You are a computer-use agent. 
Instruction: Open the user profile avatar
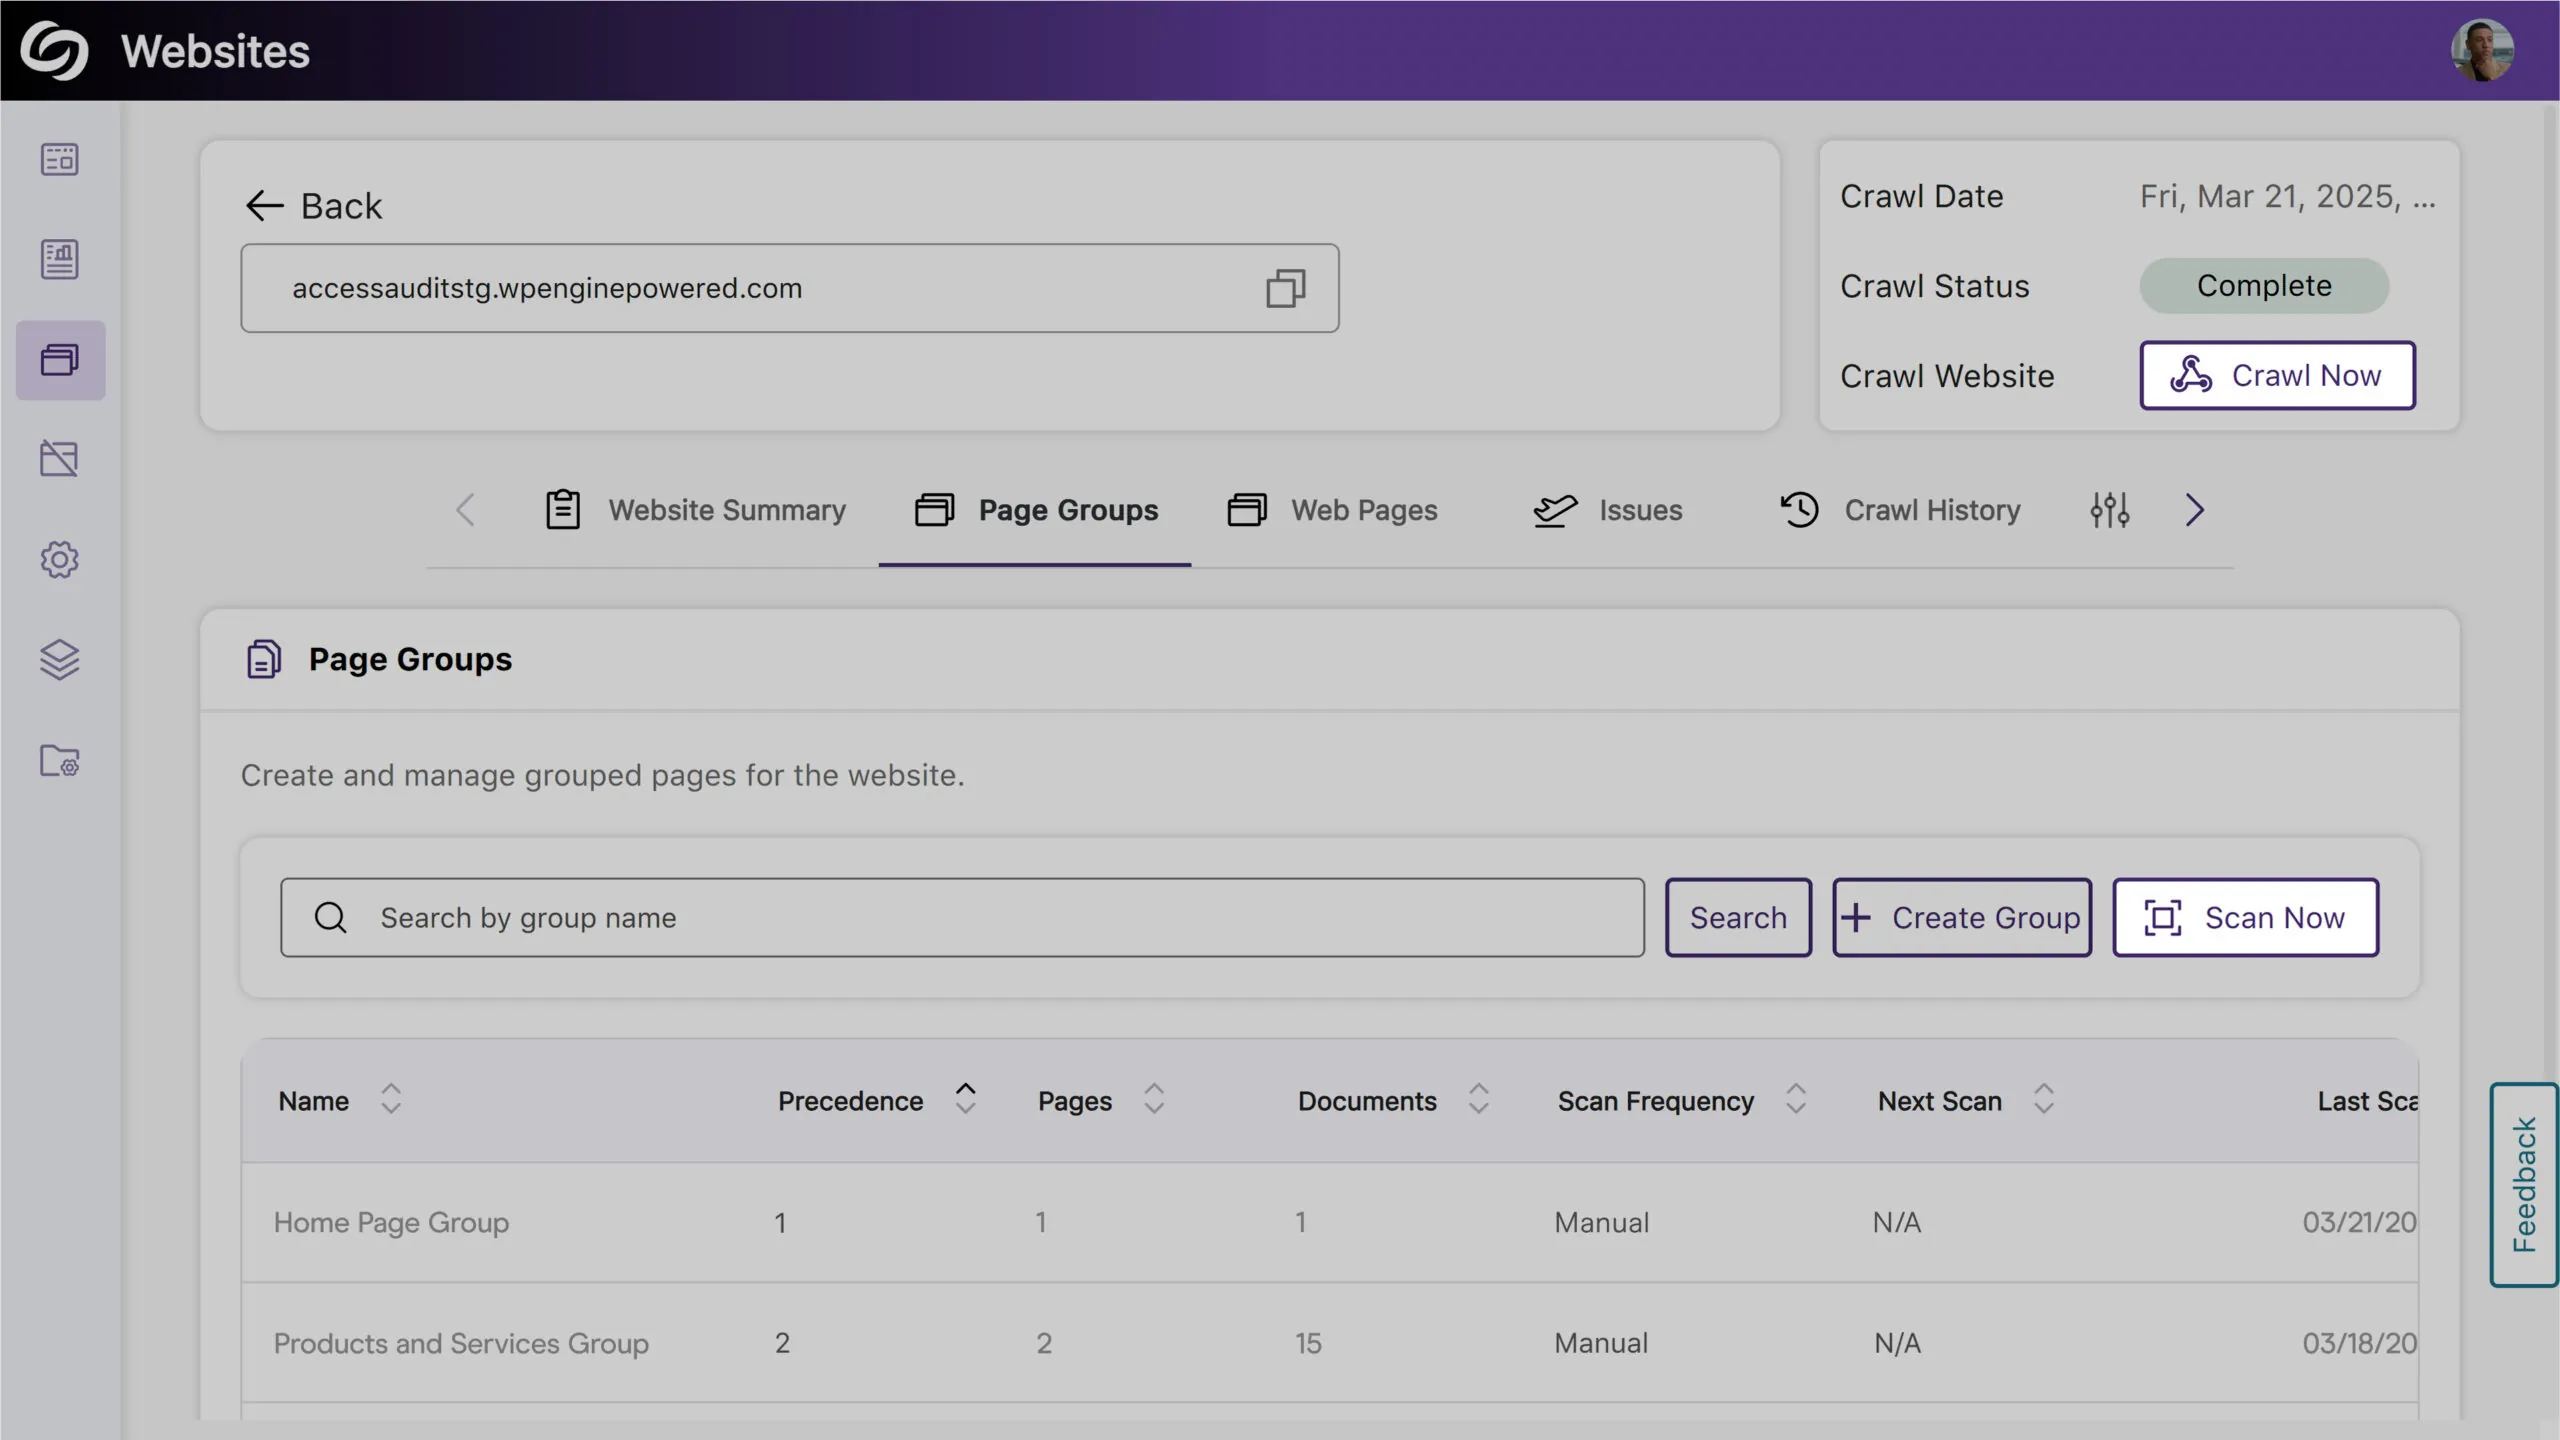point(2481,50)
